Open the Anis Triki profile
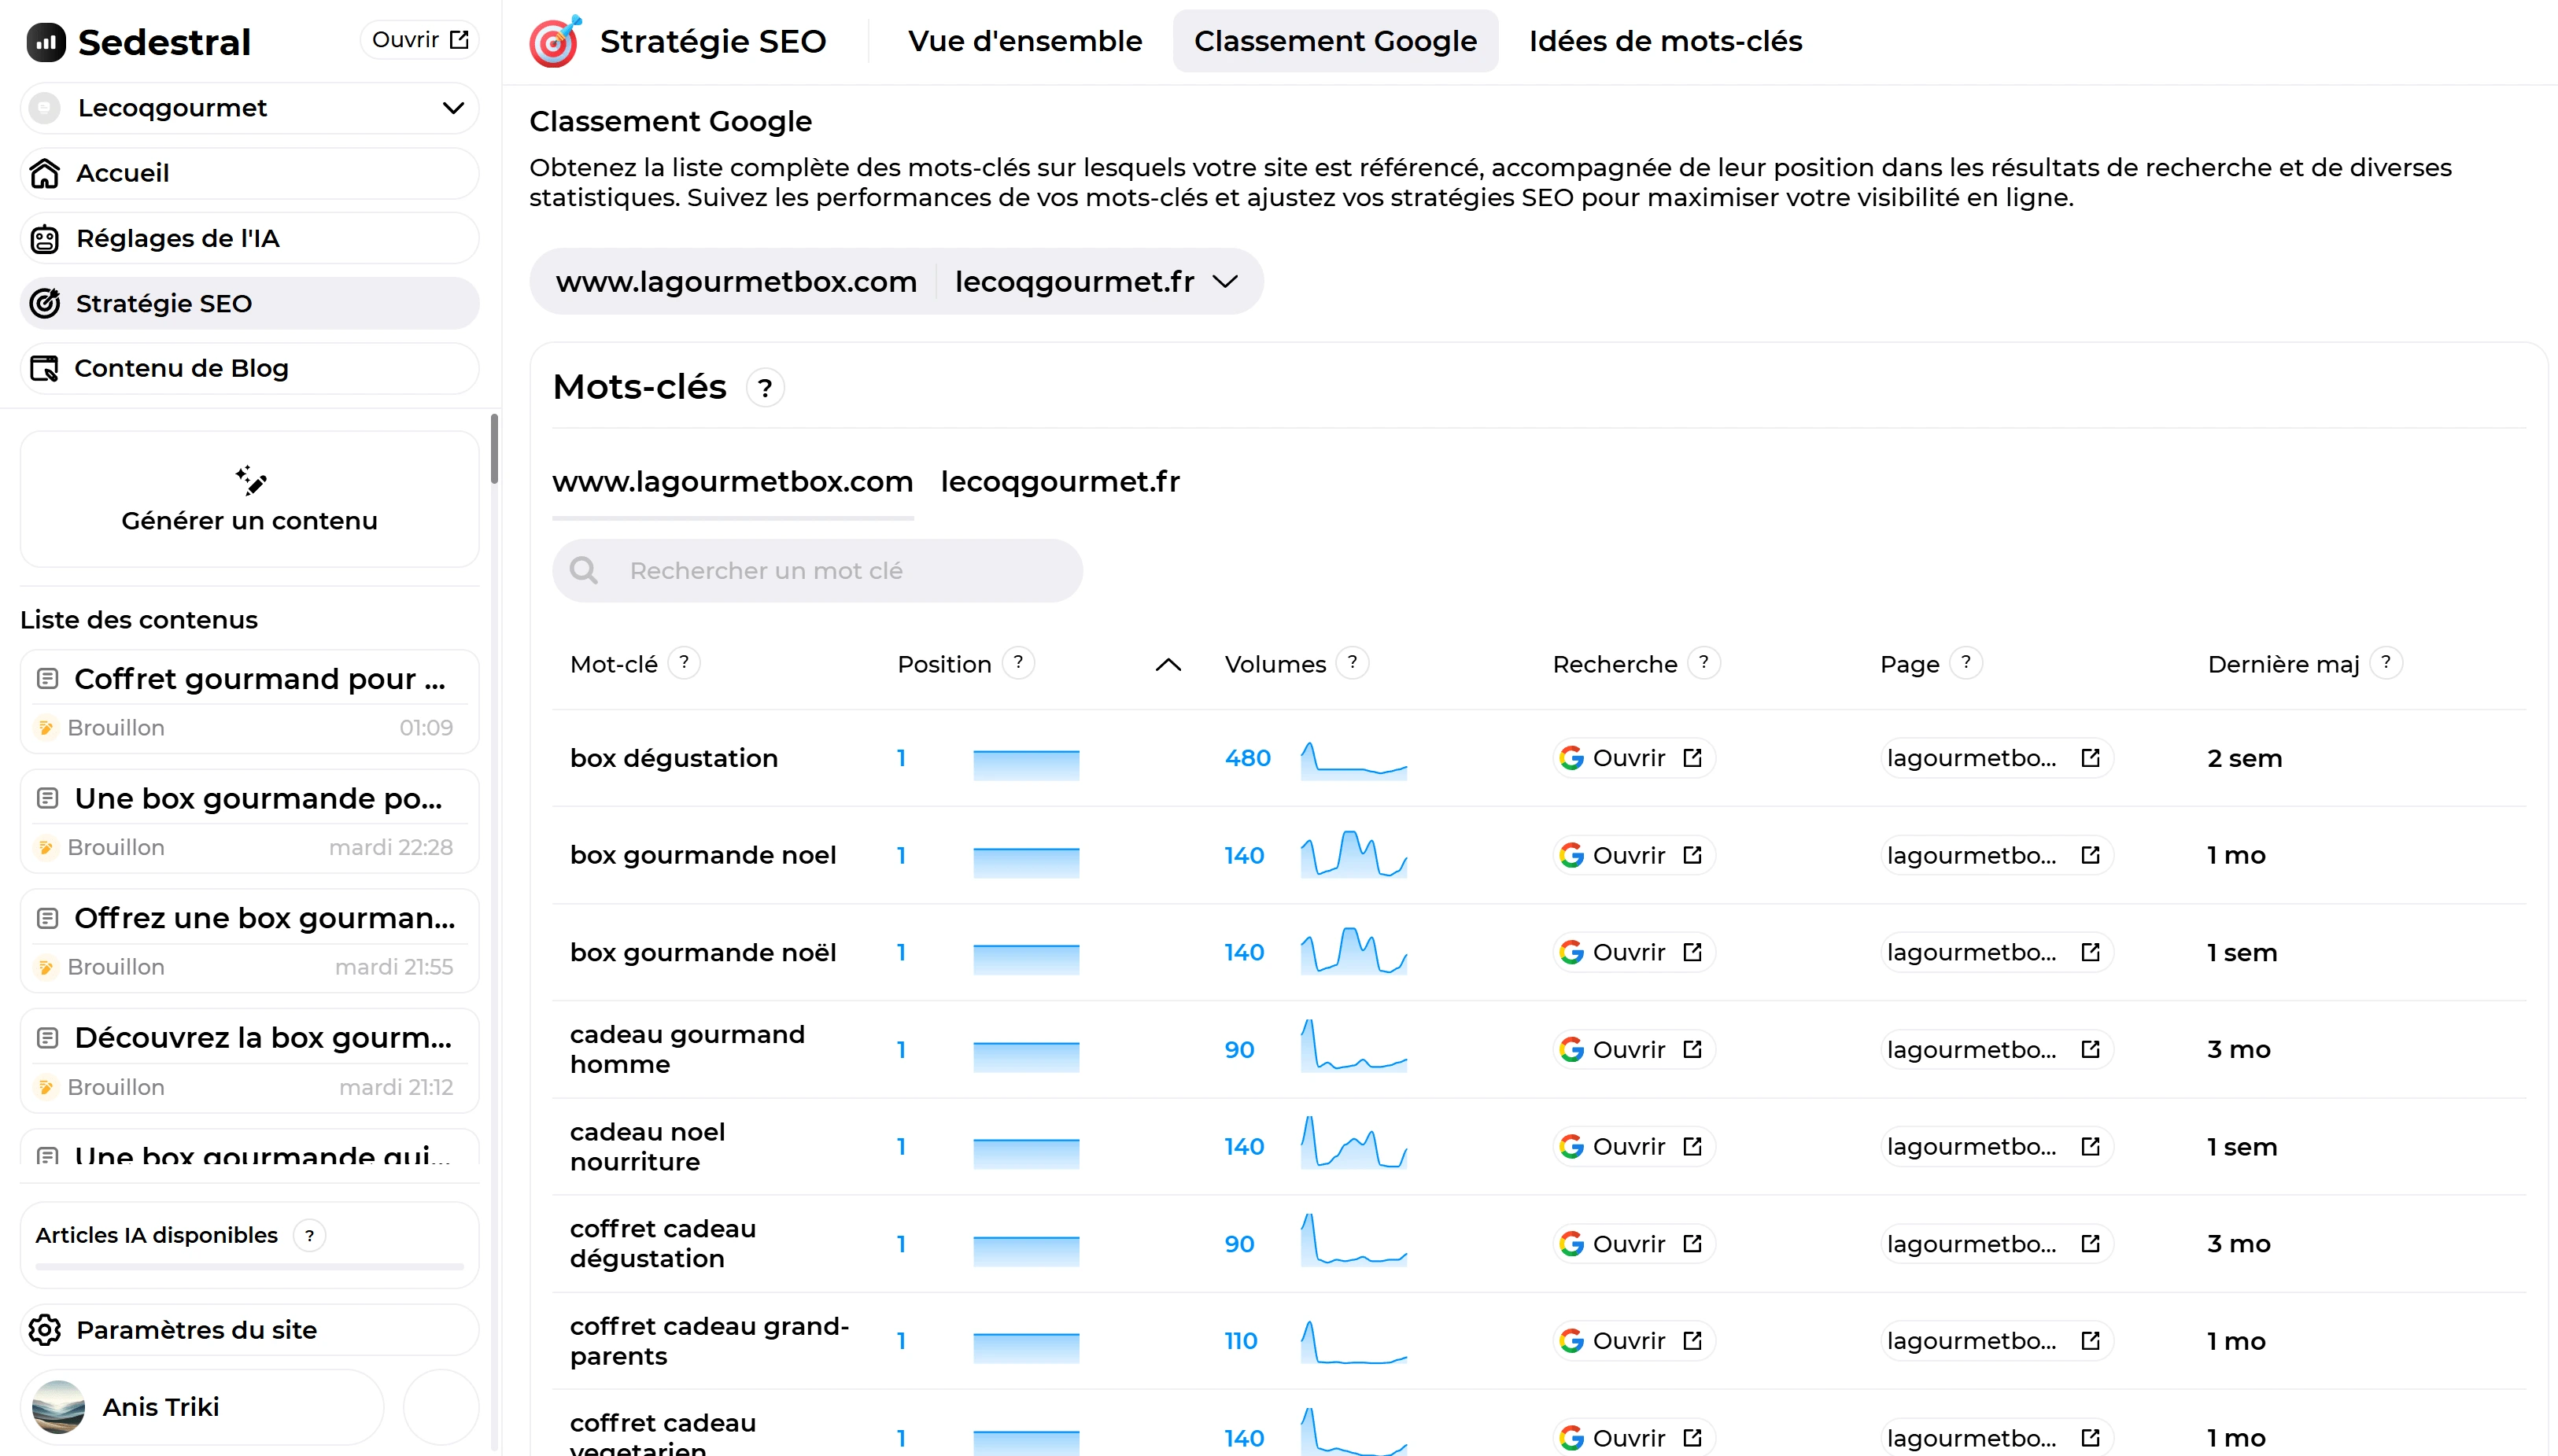The width and height of the screenshot is (2558, 1456). point(203,1407)
